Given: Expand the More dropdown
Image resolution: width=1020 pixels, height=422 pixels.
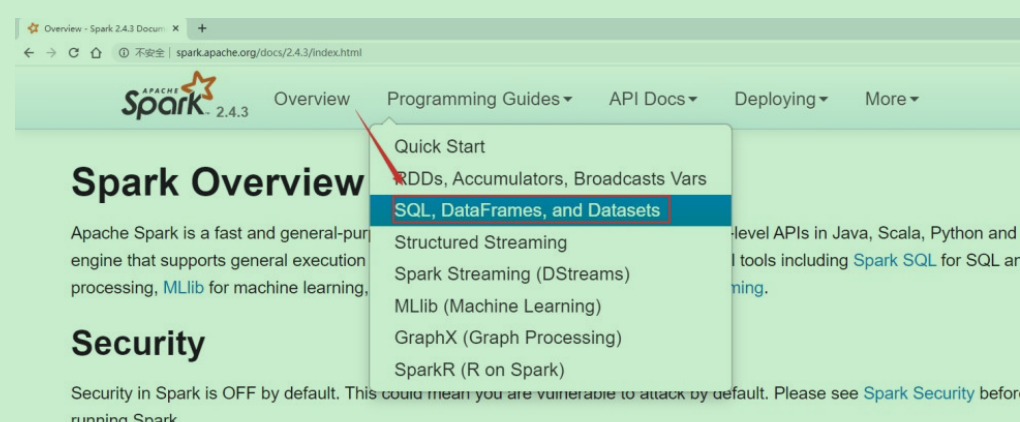Looking at the screenshot, I should [891, 99].
